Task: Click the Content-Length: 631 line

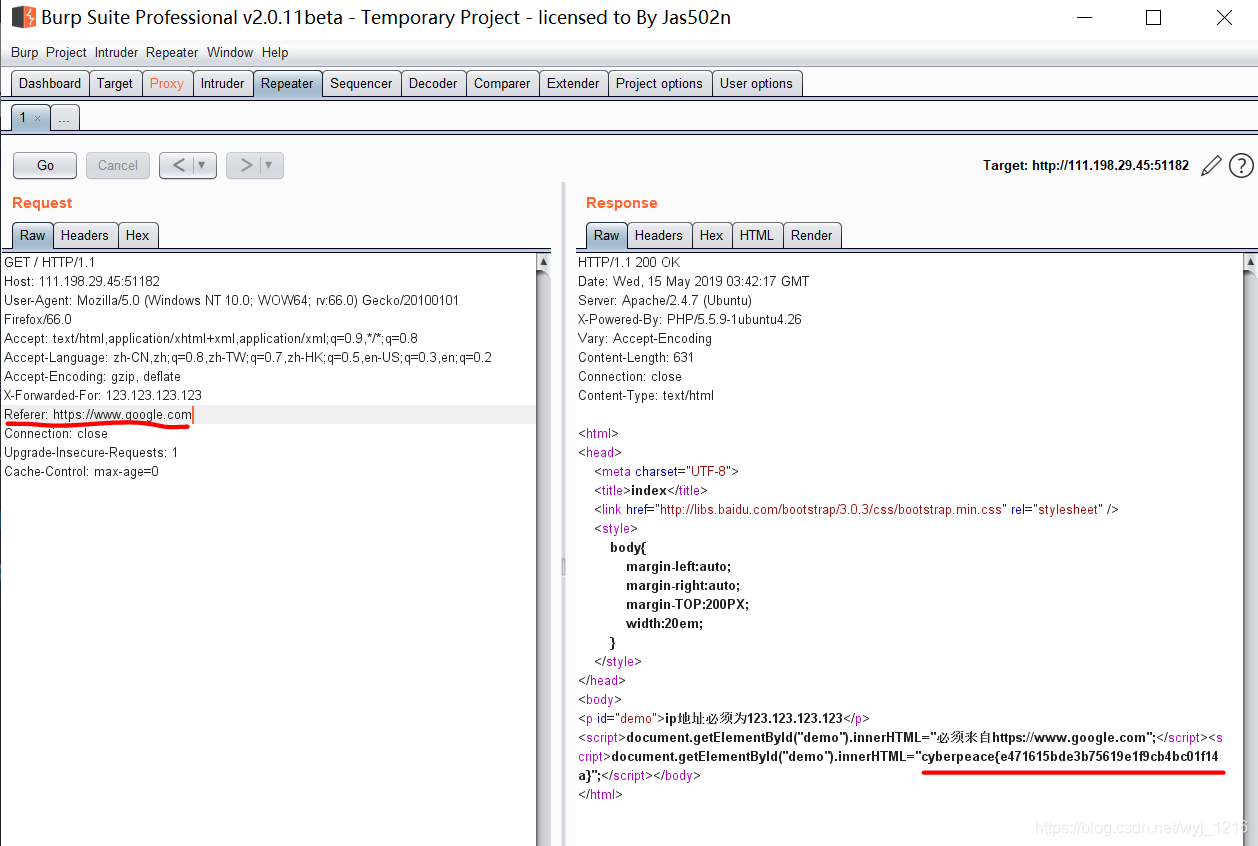Action: [x=636, y=357]
